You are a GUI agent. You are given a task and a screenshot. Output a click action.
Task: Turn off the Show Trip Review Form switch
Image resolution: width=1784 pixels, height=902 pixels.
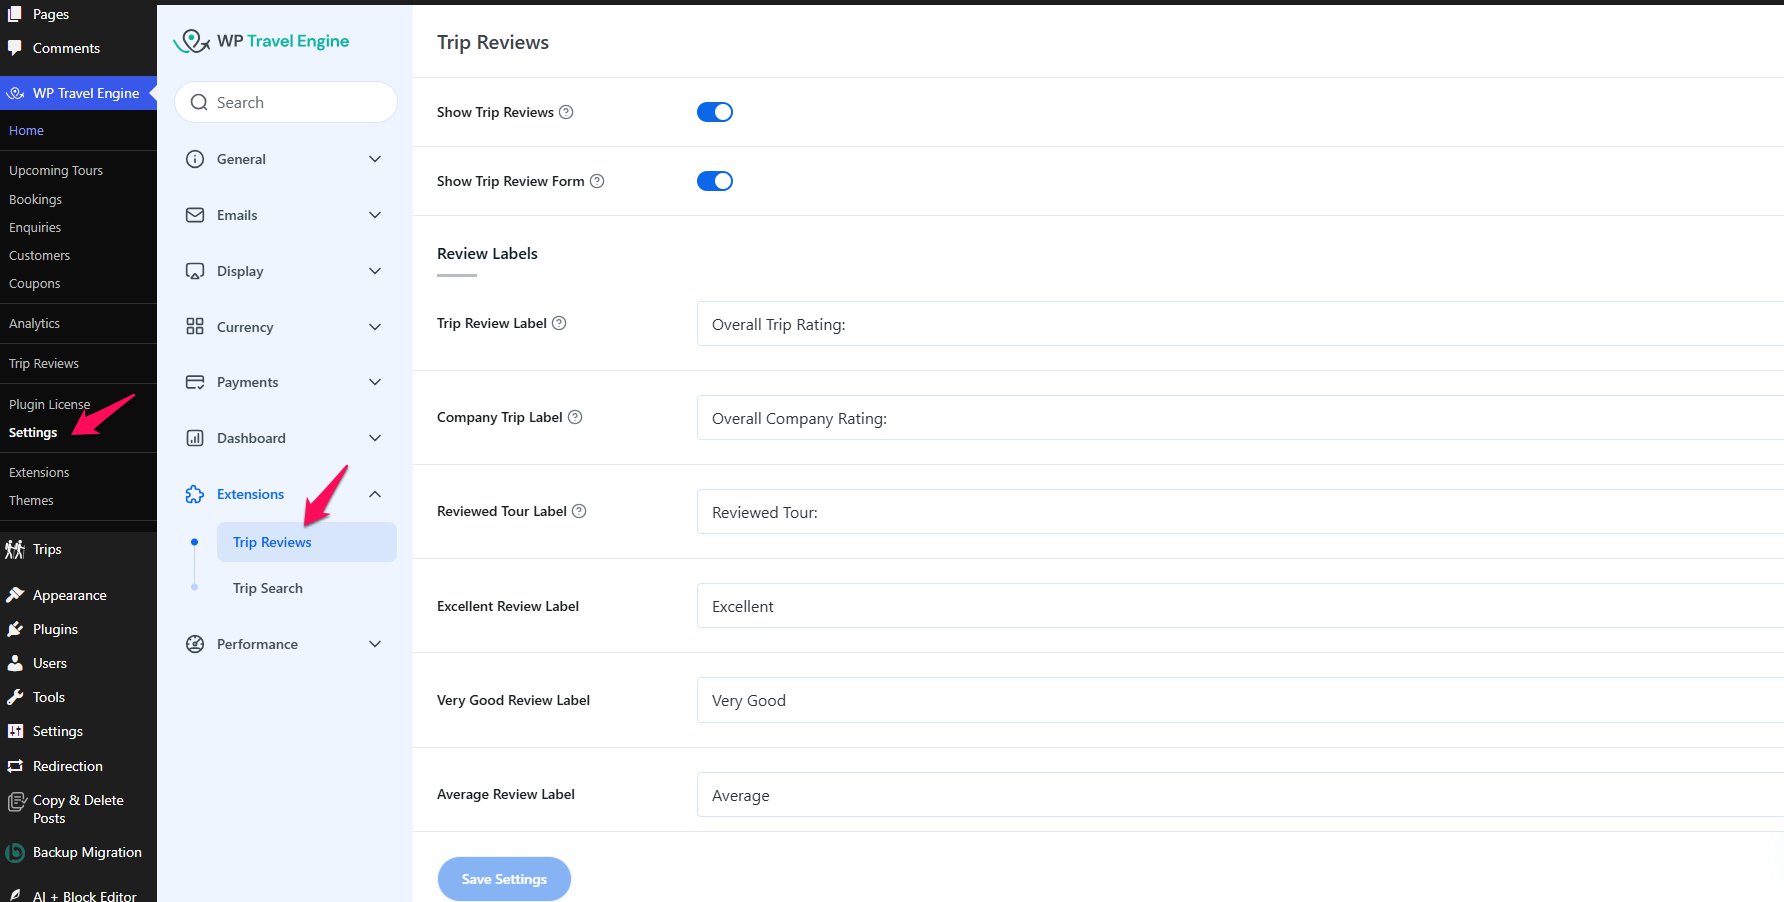coord(715,181)
